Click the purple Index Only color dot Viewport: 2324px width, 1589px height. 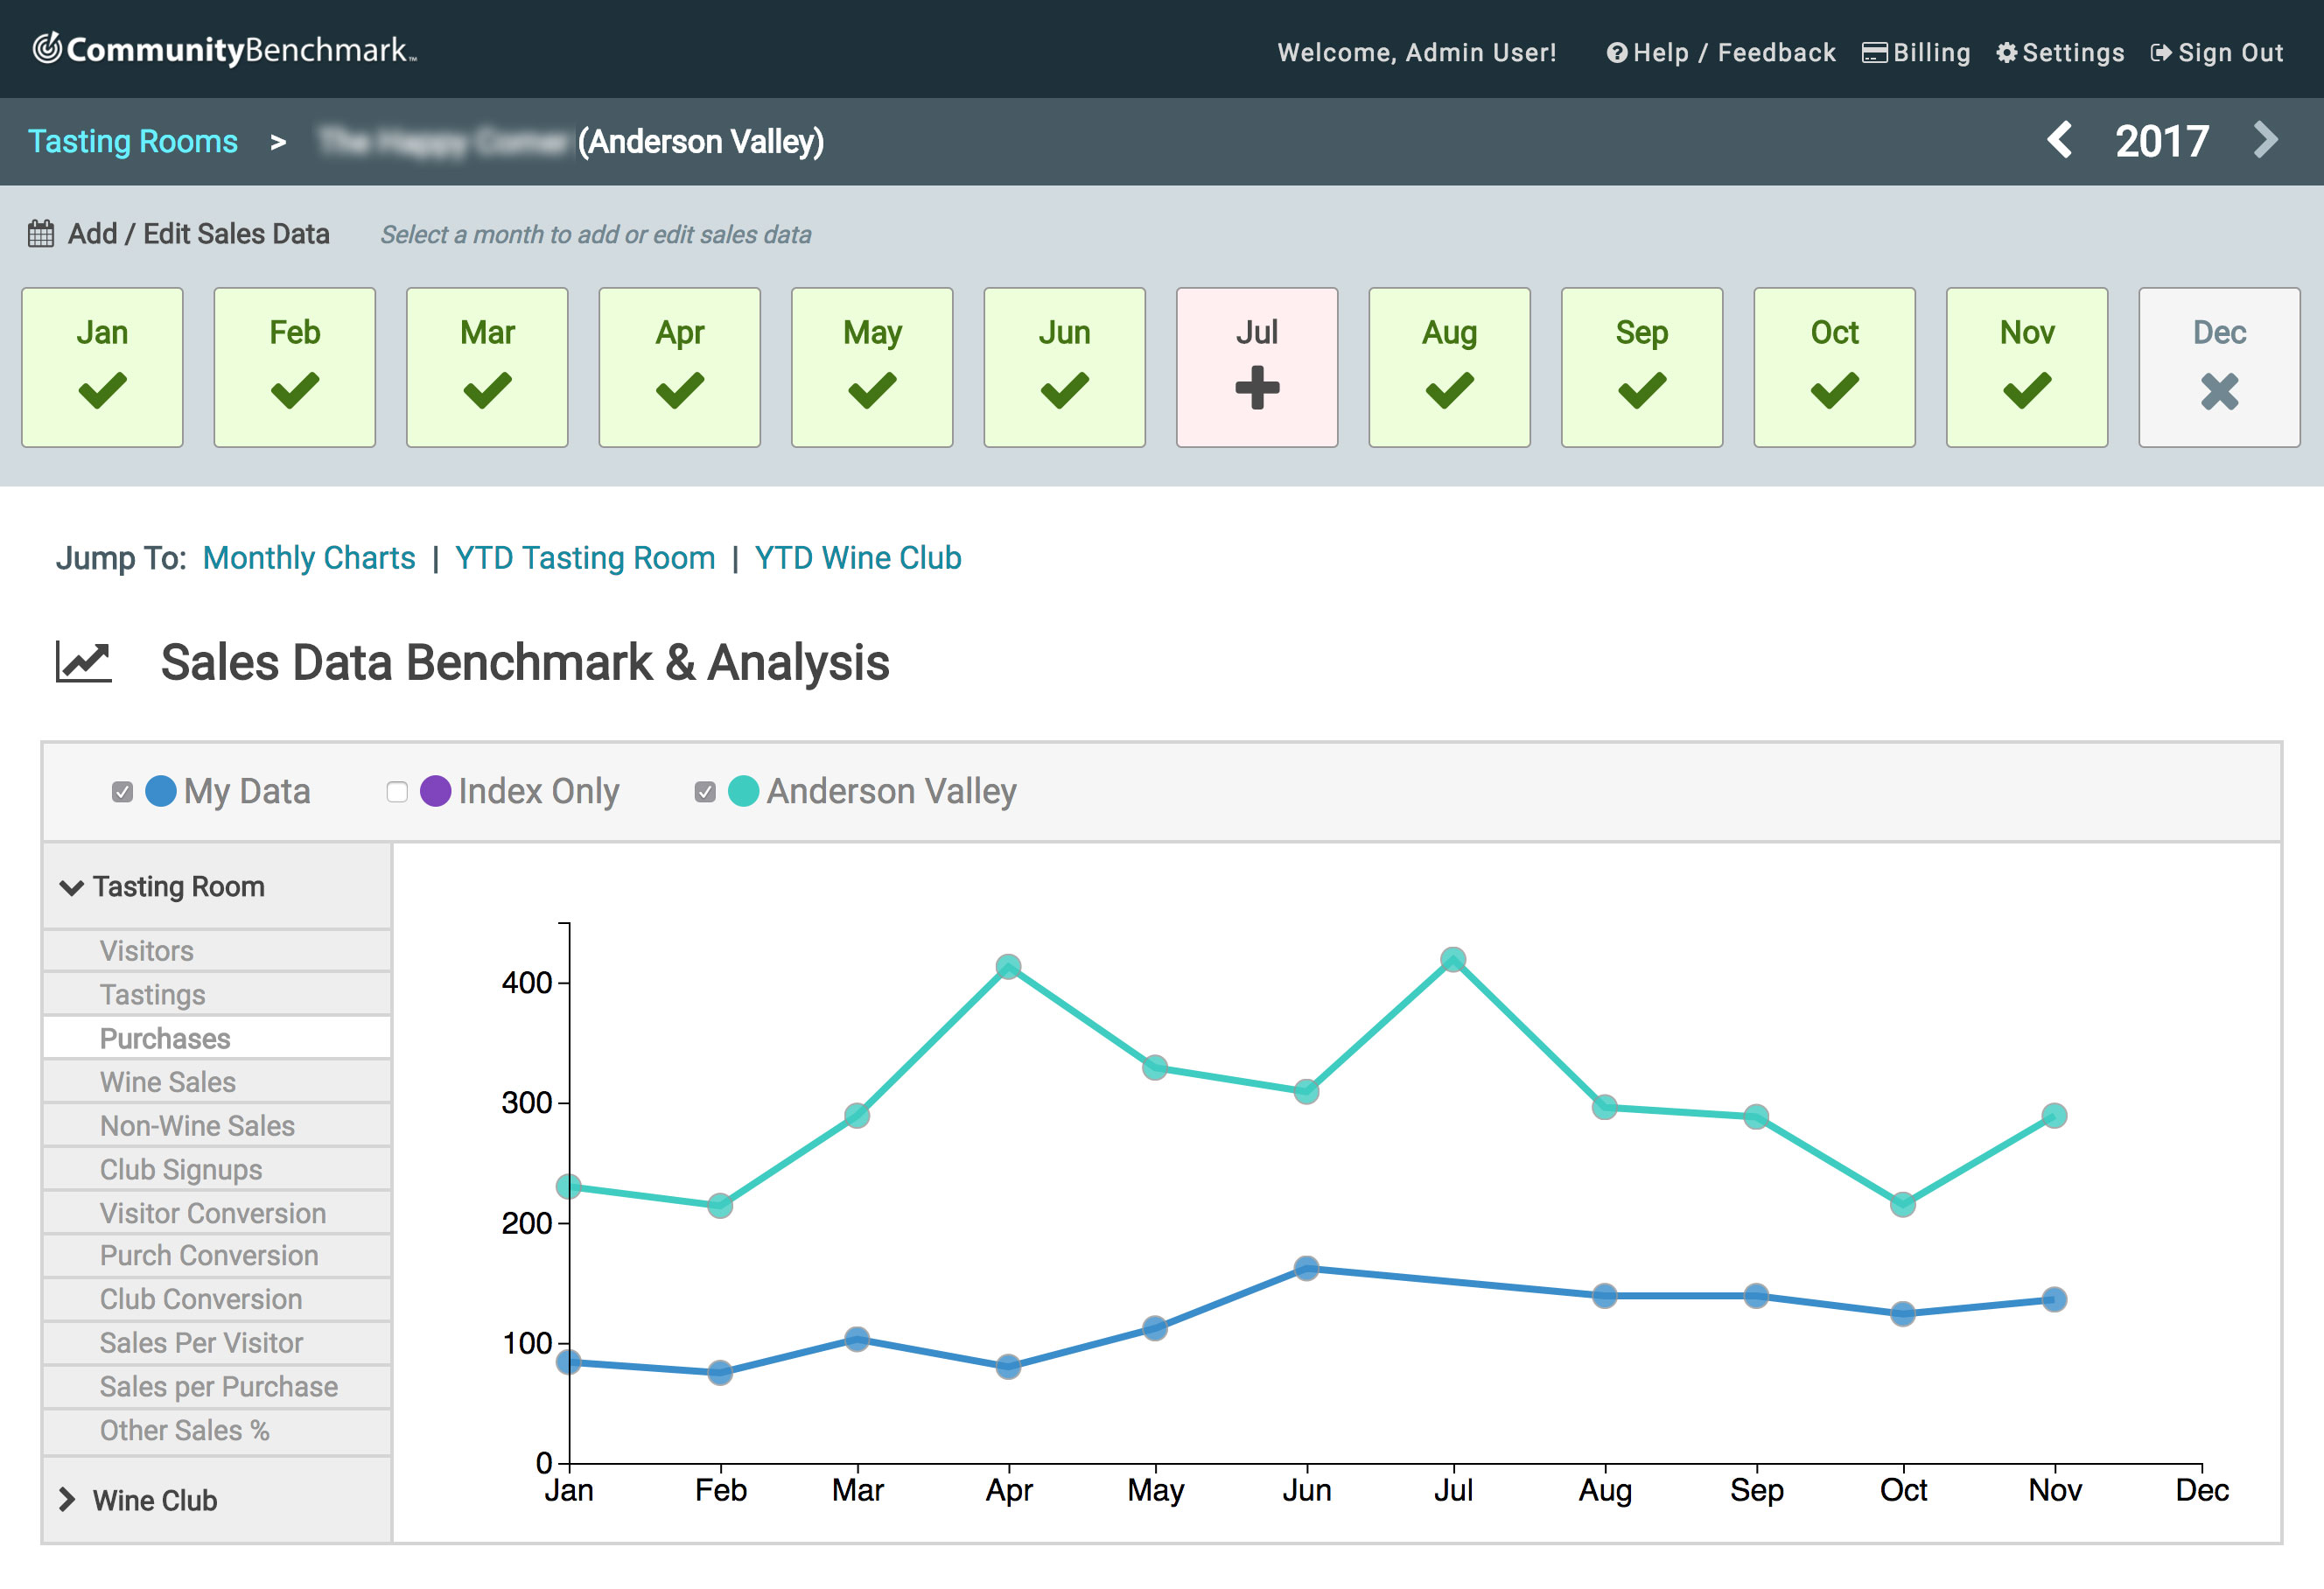(x=436, y=791)
